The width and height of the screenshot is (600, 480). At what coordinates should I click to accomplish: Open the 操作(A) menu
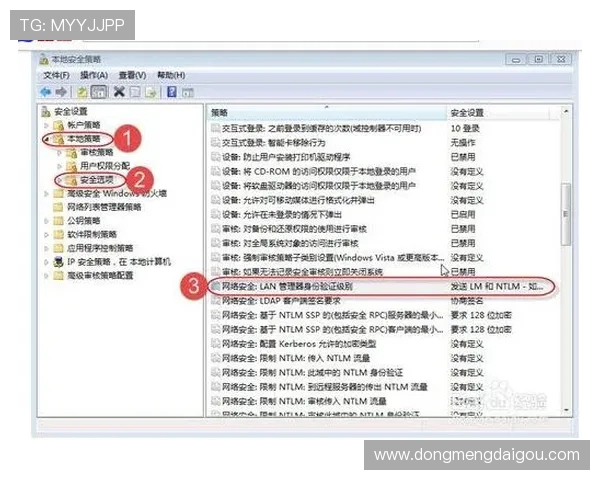[x=94, y=75]
